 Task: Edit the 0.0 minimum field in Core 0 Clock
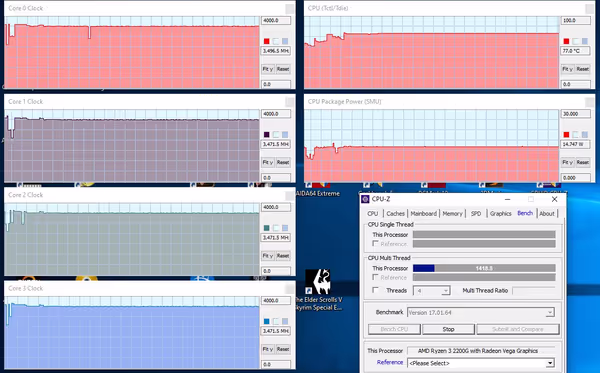point(276,84)
